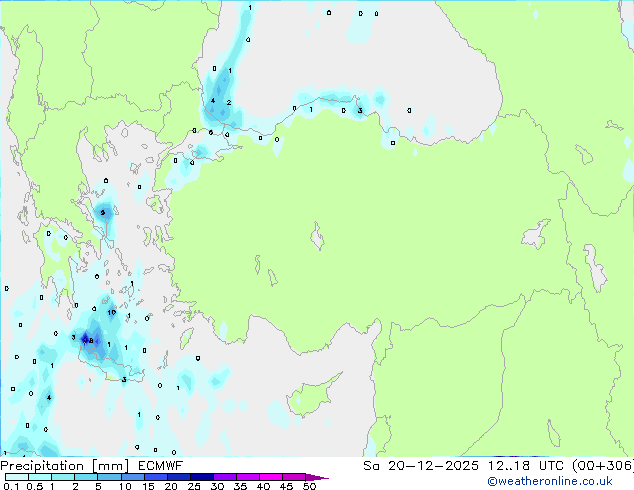
Task: Click the above-50 mm arrow at the legend end
Action: tap(317, 477)
